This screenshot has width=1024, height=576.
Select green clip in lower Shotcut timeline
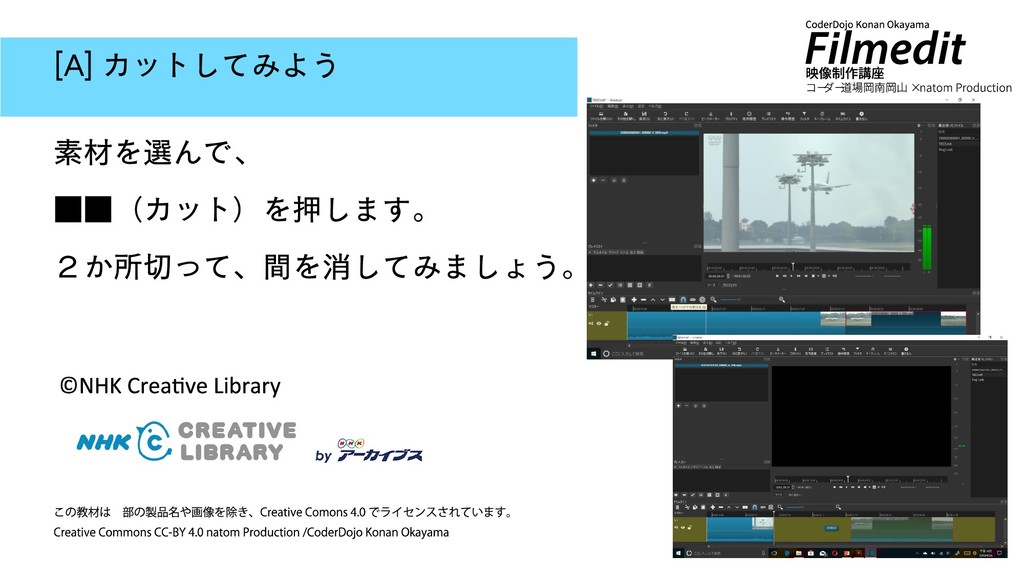click(902, 530)
